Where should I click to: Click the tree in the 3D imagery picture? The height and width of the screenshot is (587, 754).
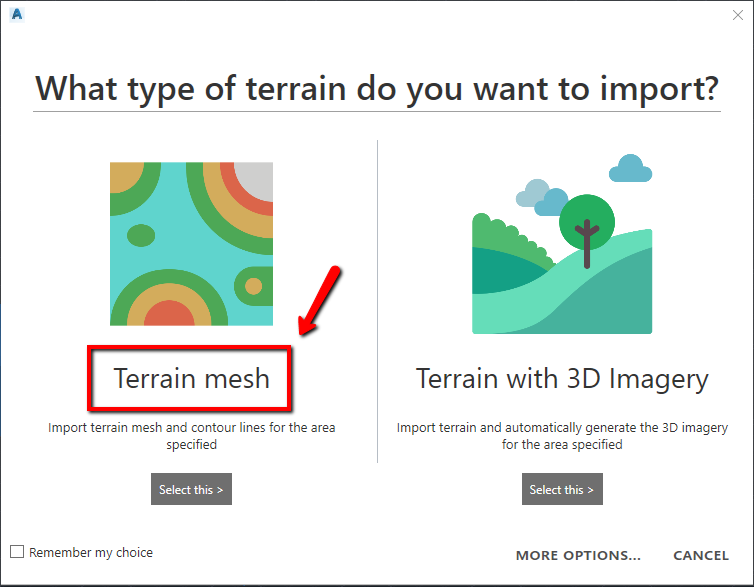587,230
